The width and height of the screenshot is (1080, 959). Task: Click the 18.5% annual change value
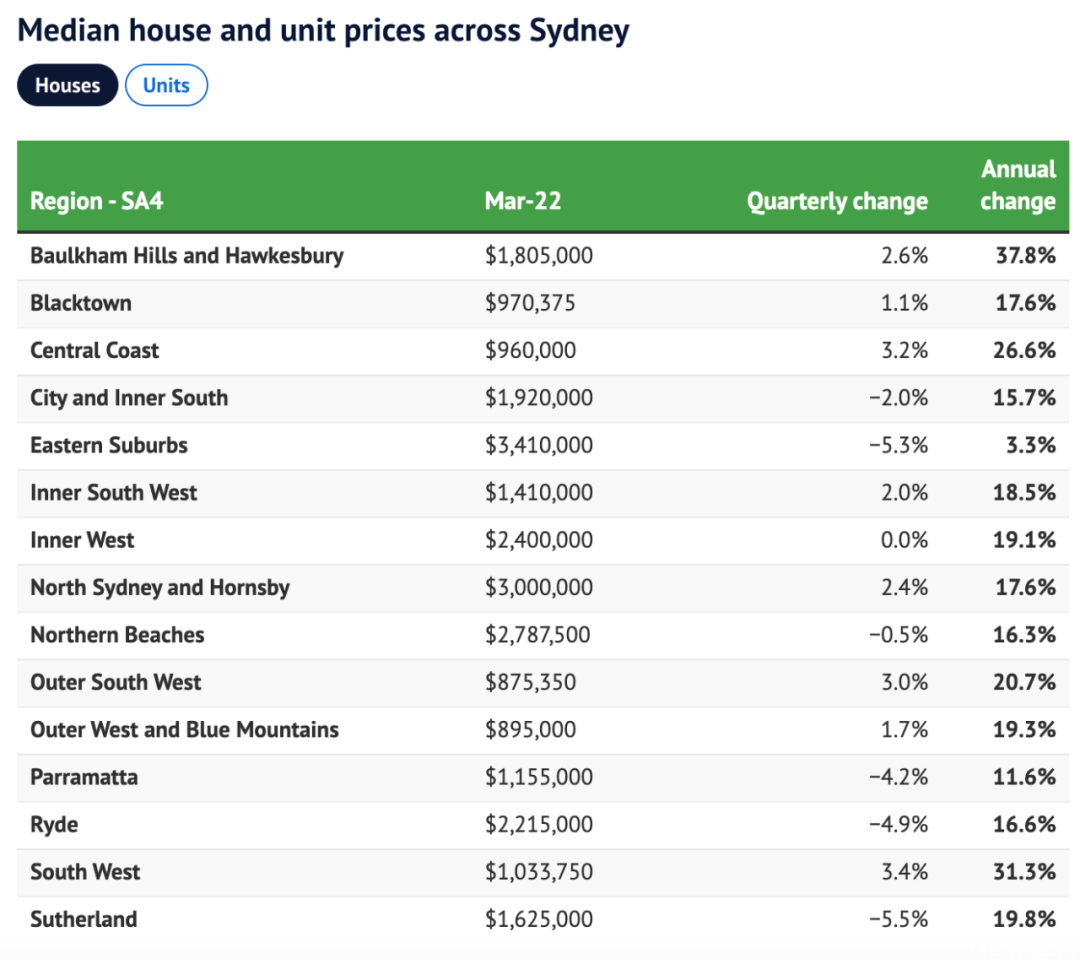[1024, 493]
